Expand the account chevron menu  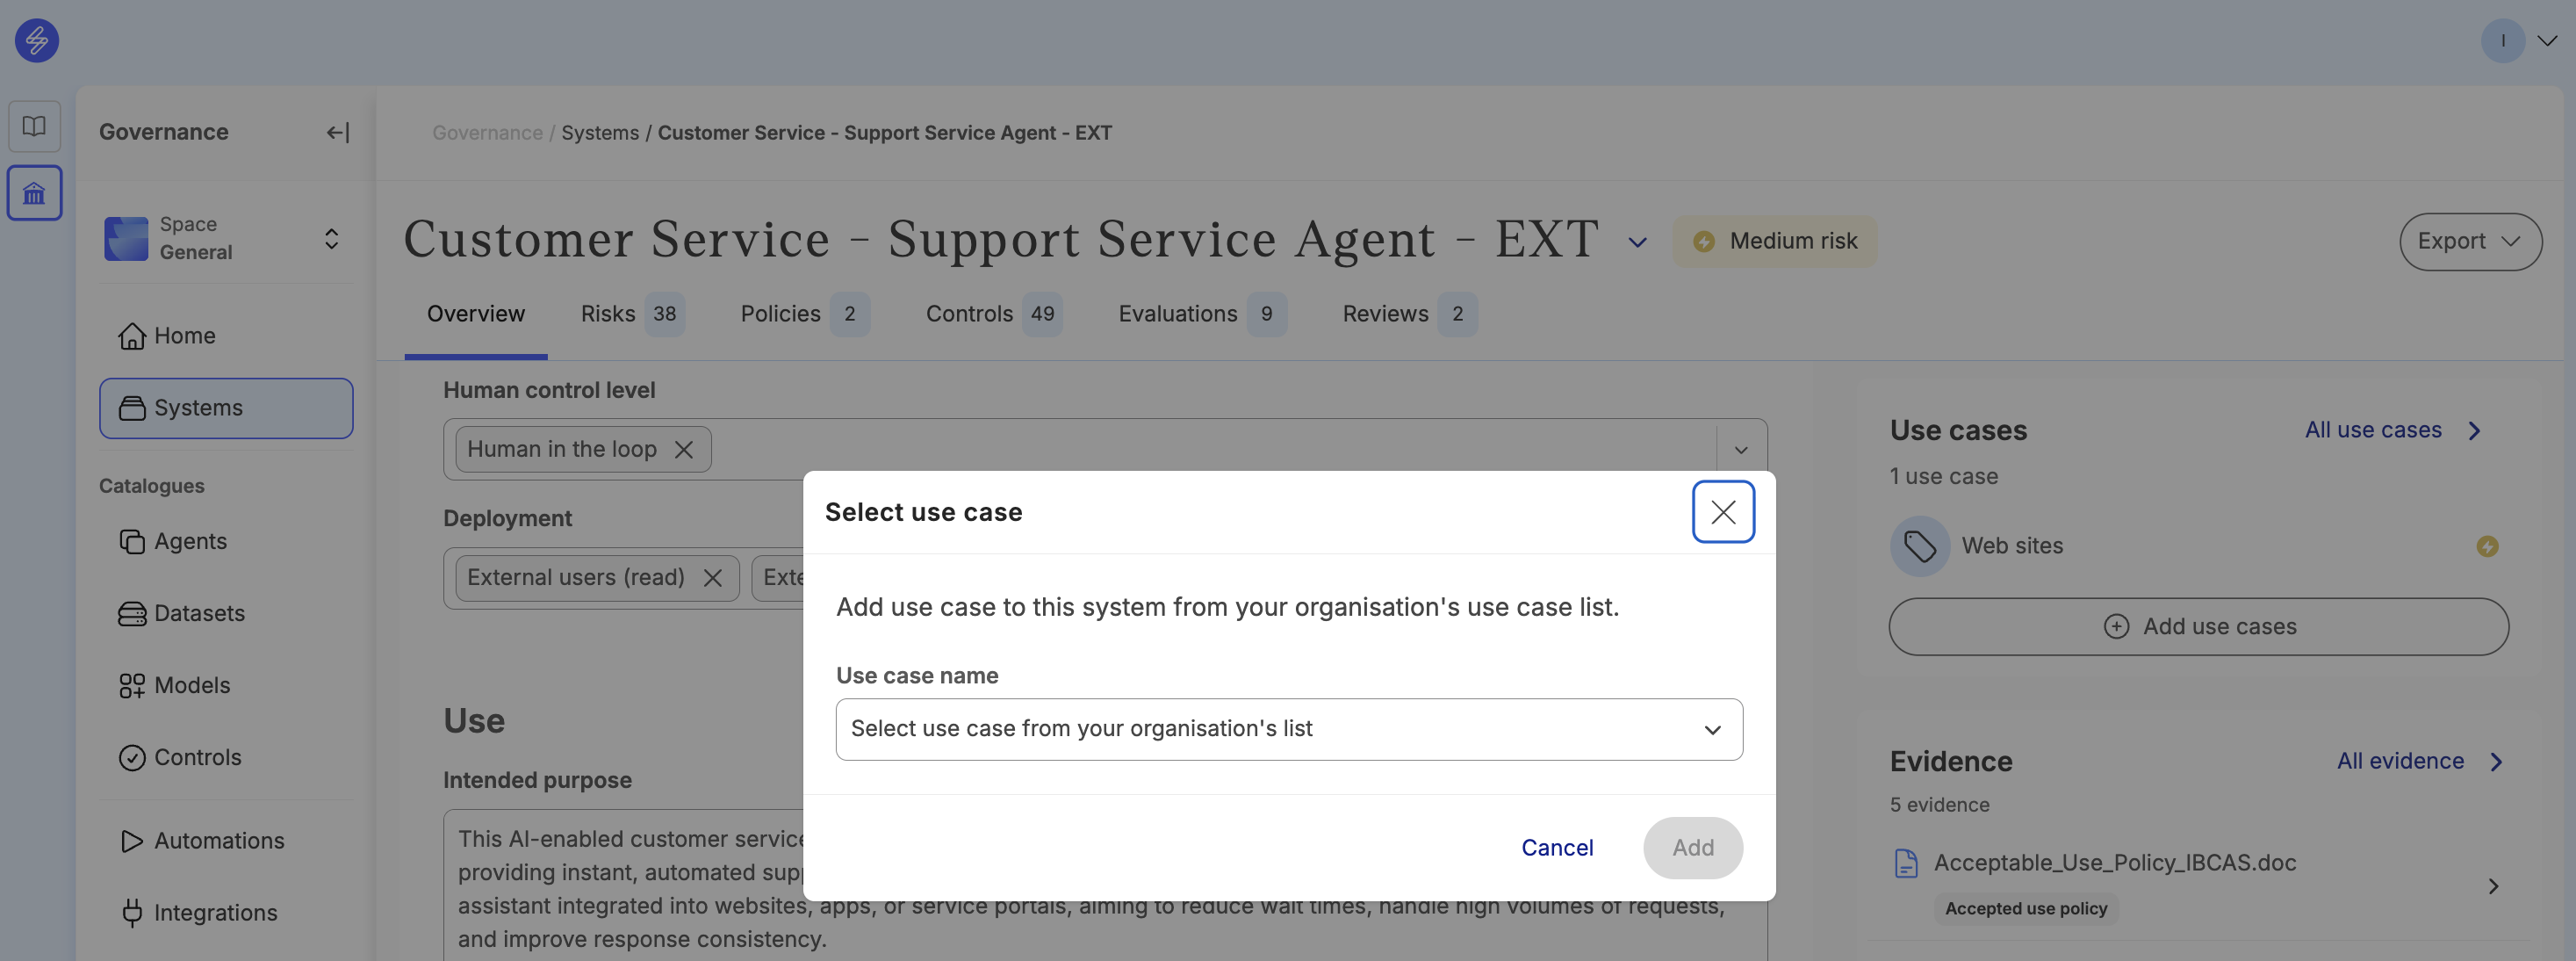(2547, 41)
